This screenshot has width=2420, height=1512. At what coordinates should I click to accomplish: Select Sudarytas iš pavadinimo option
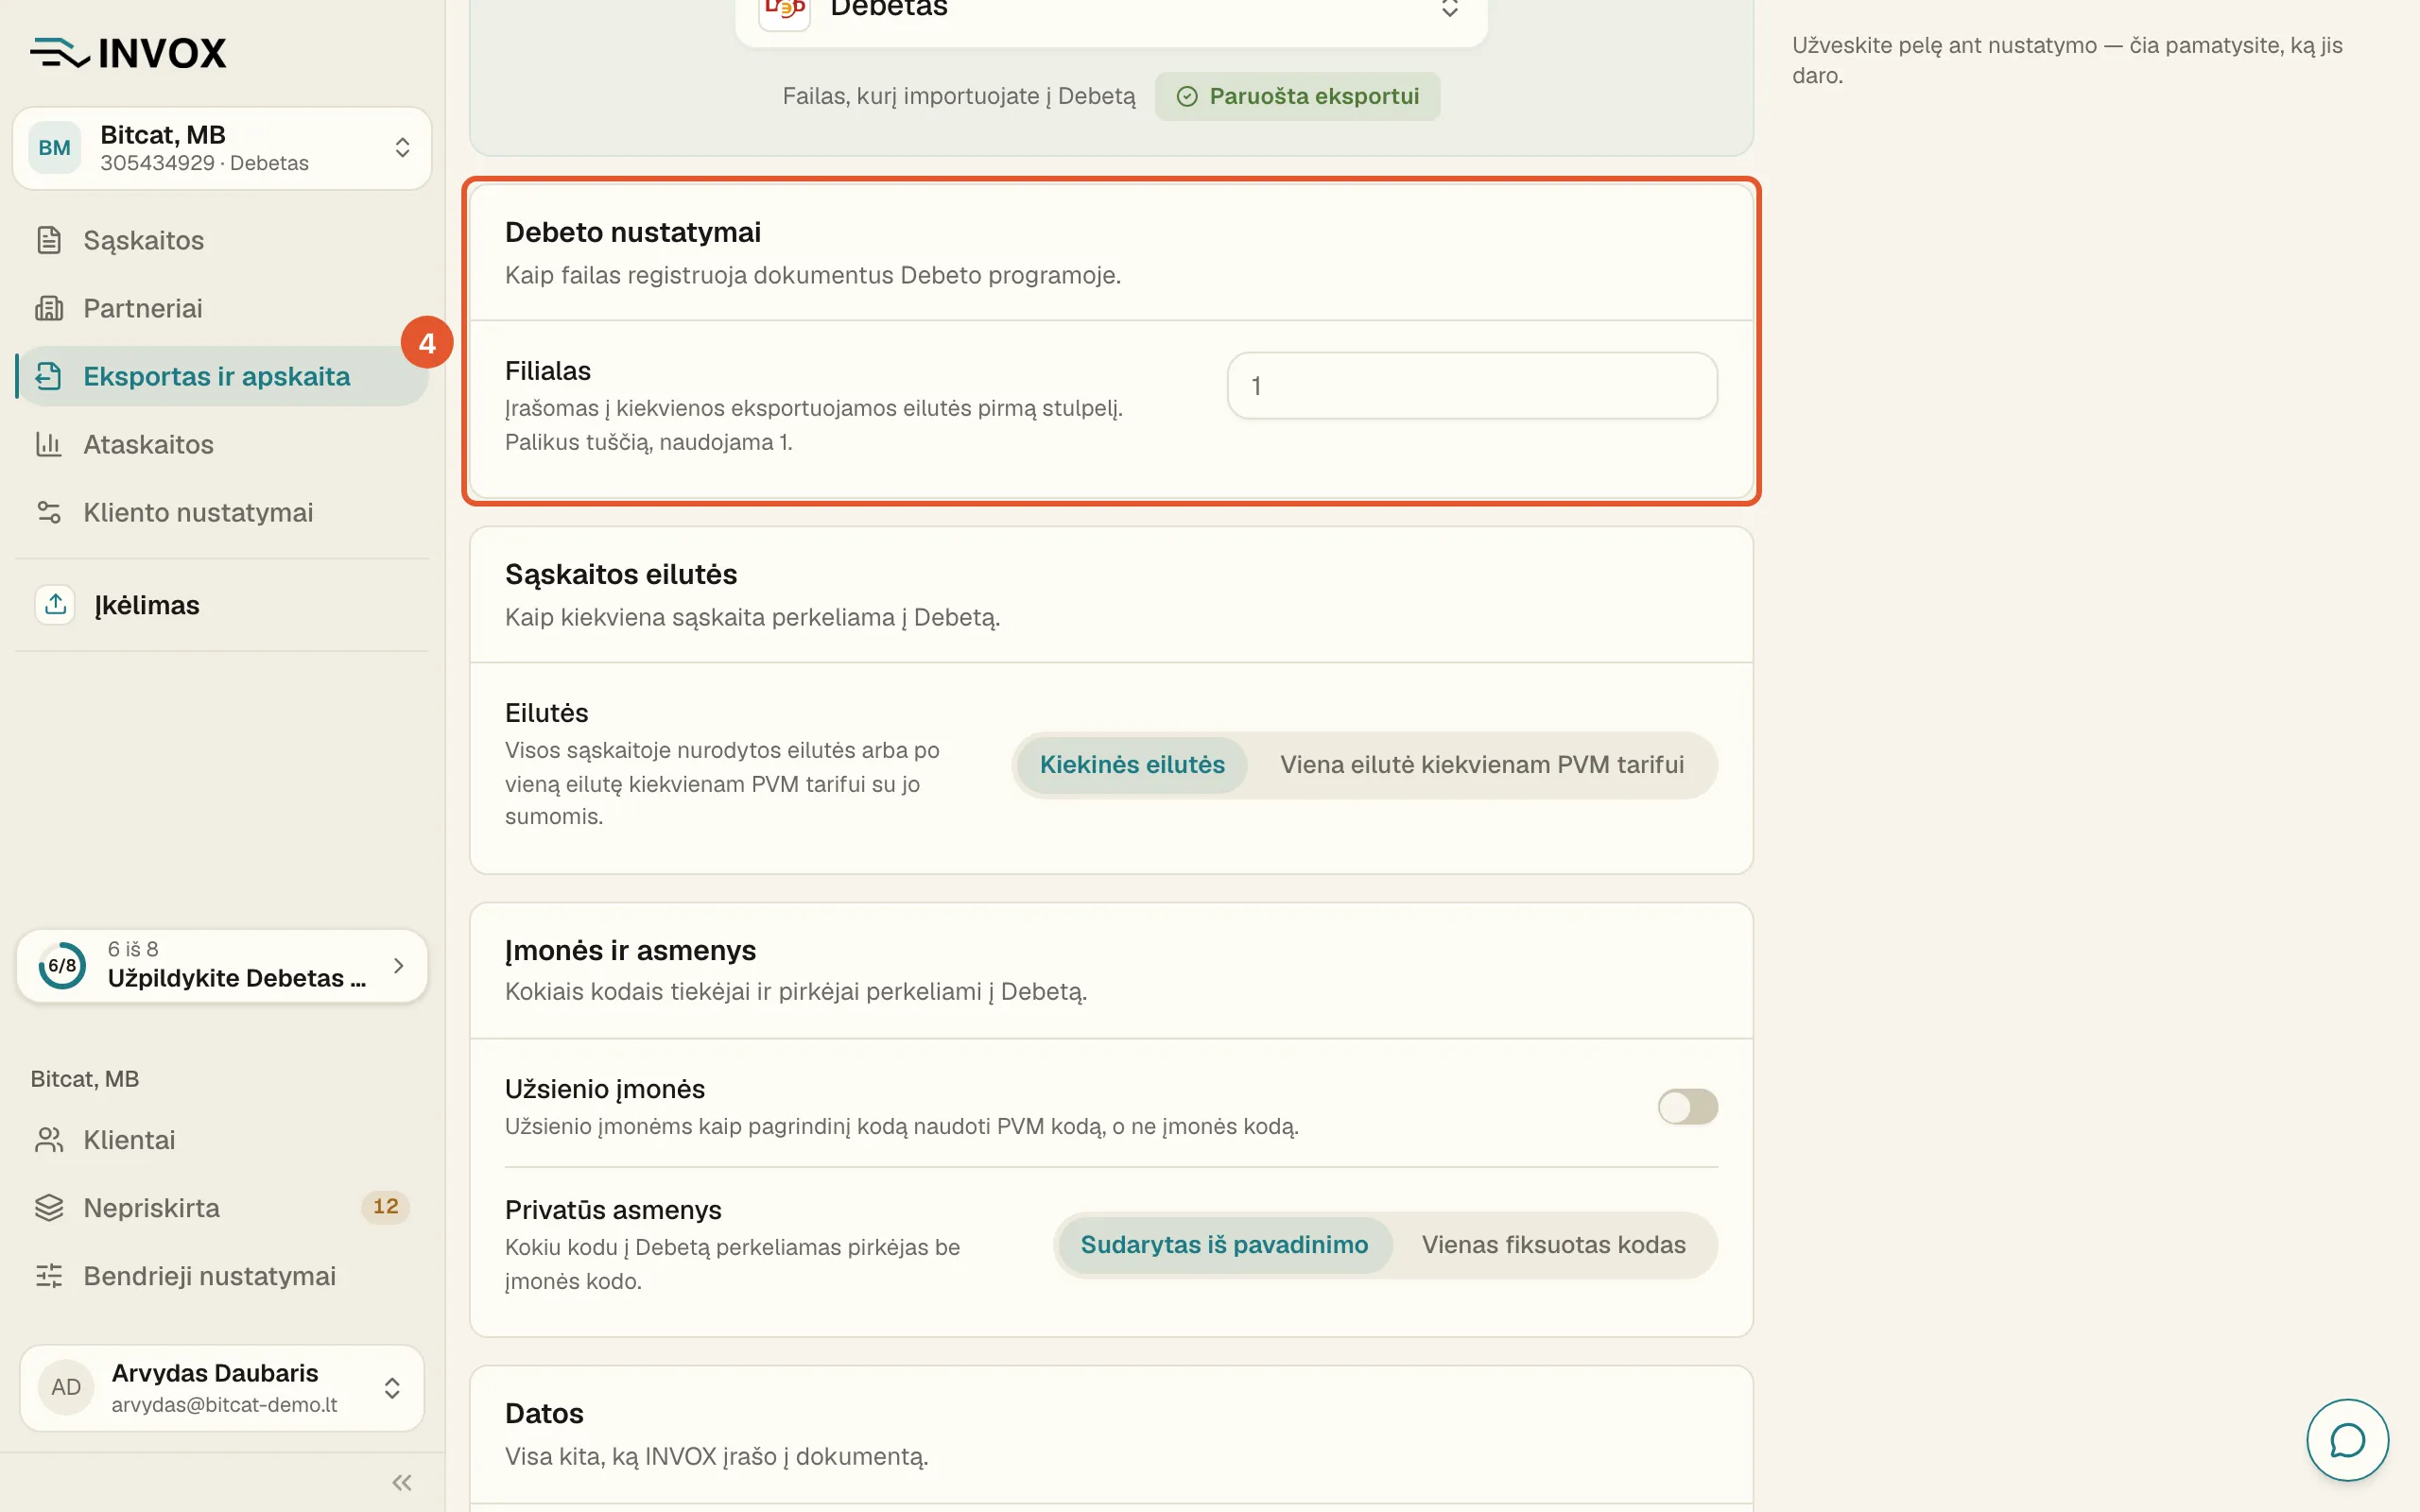[x=1224, y=1245]
